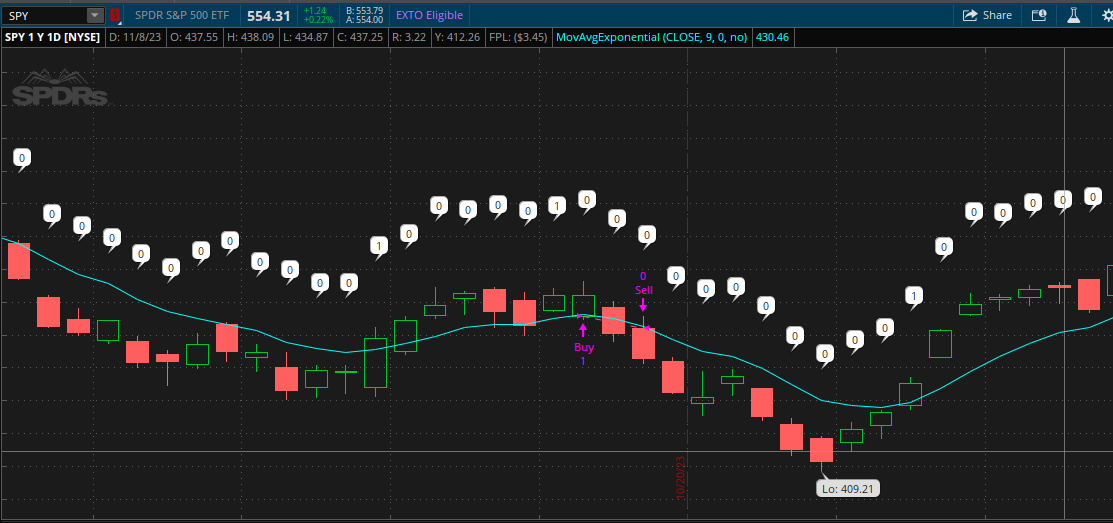Image resolution: width=1113 pixels, height=523 pixels.
Task: Click the 430.46 moving average value
Action: 774,38
